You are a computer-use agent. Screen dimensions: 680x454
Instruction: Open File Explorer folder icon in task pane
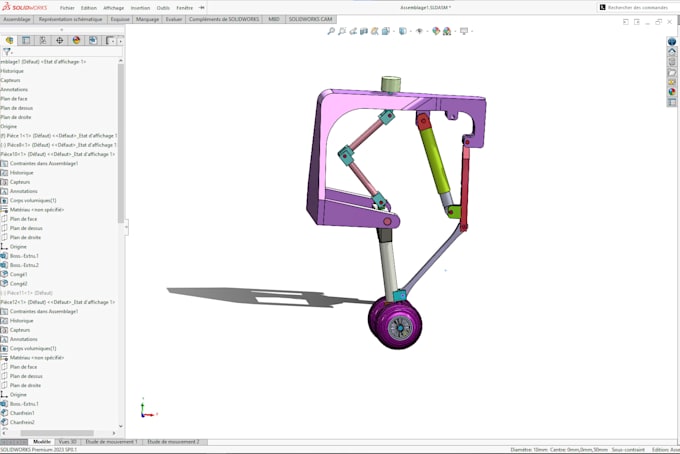672,72
